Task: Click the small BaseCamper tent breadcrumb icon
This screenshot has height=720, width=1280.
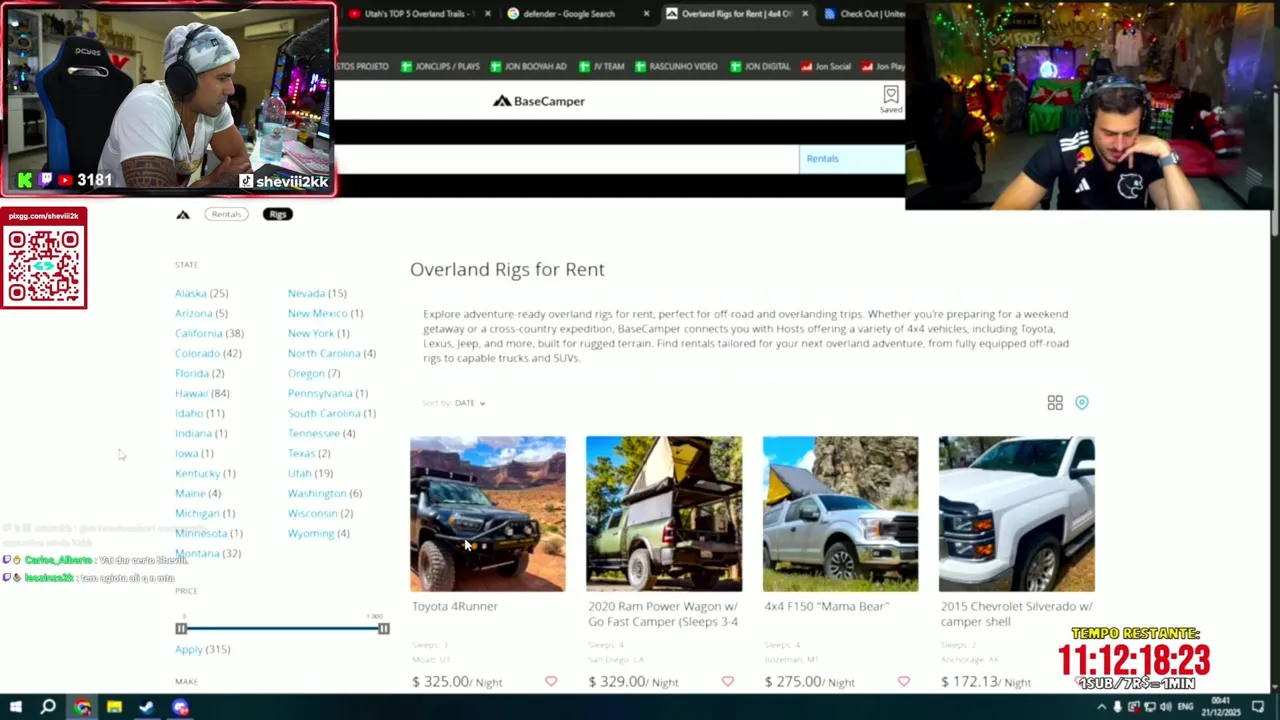Action: click(x=183, y=214)
